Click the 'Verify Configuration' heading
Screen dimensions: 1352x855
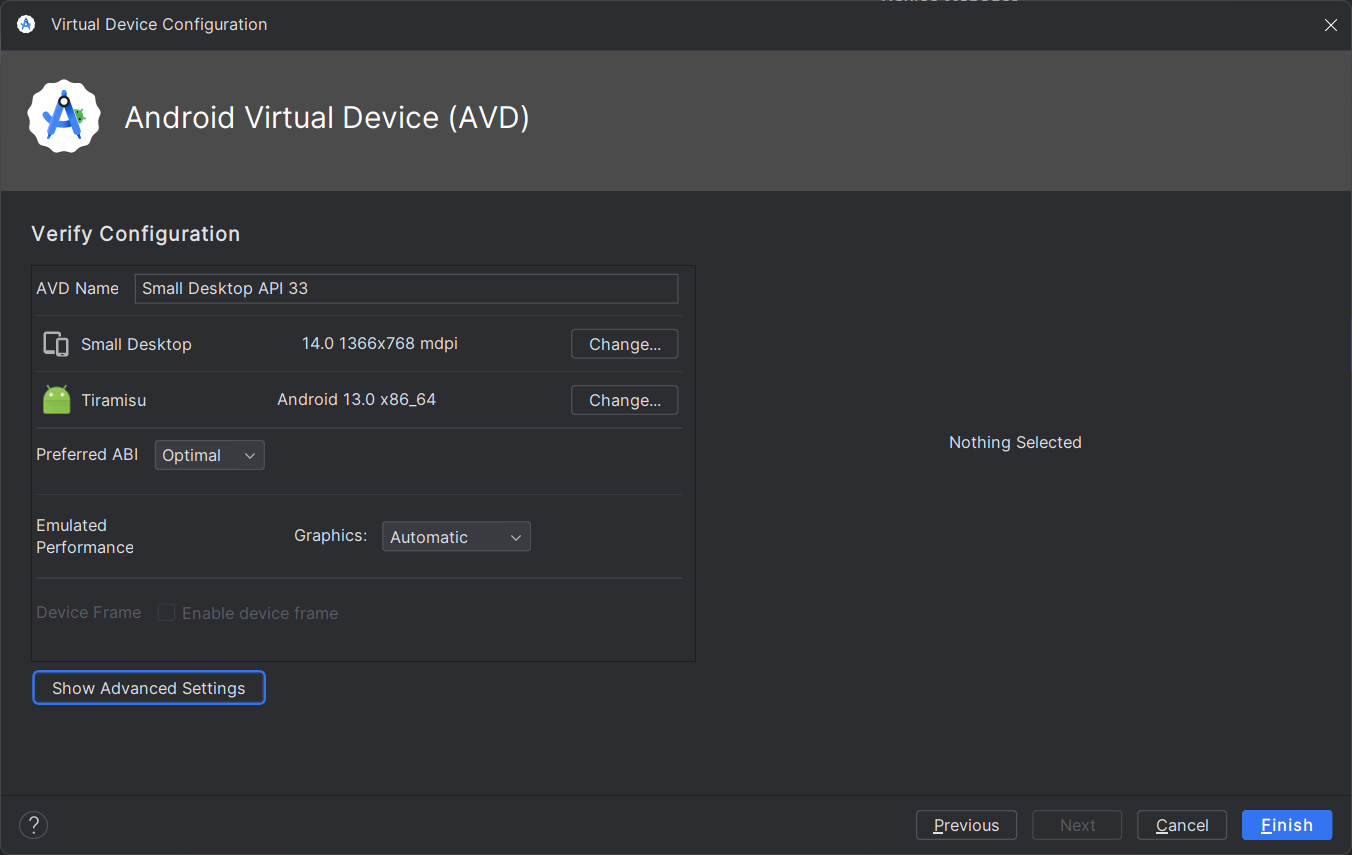point(136,234)
